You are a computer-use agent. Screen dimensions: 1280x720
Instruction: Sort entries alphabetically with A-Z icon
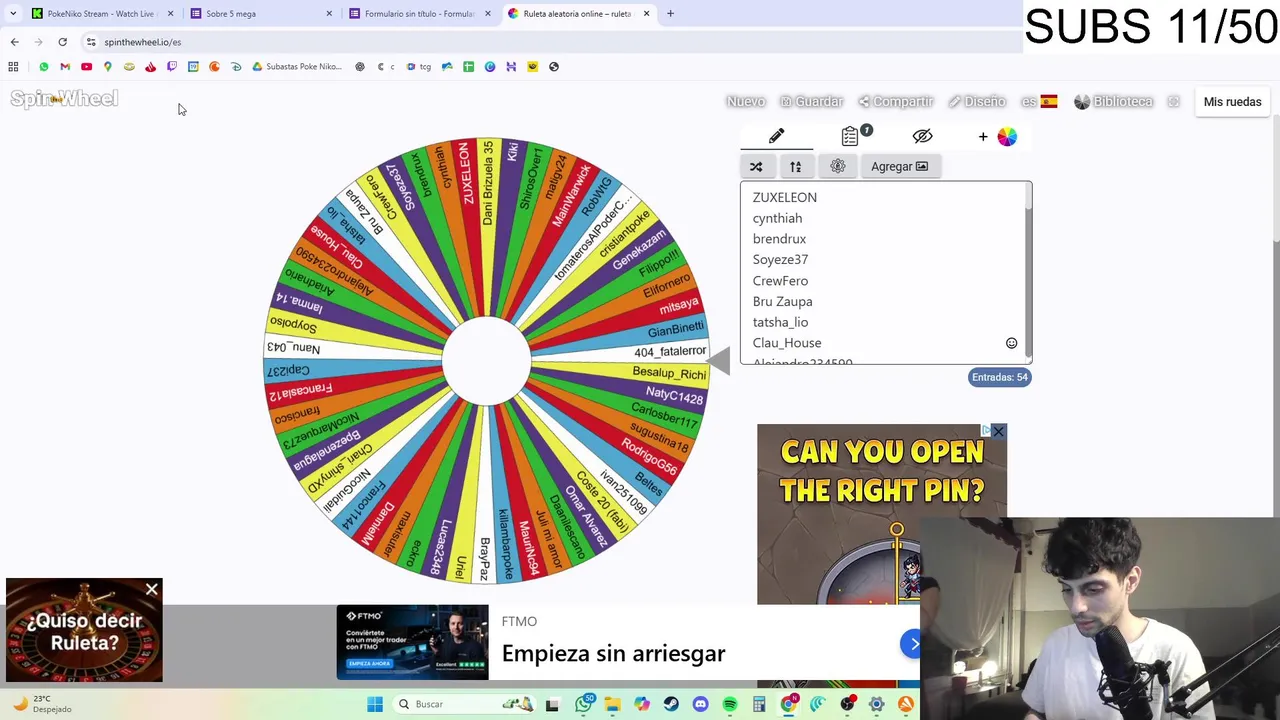(x=796, y=167)
